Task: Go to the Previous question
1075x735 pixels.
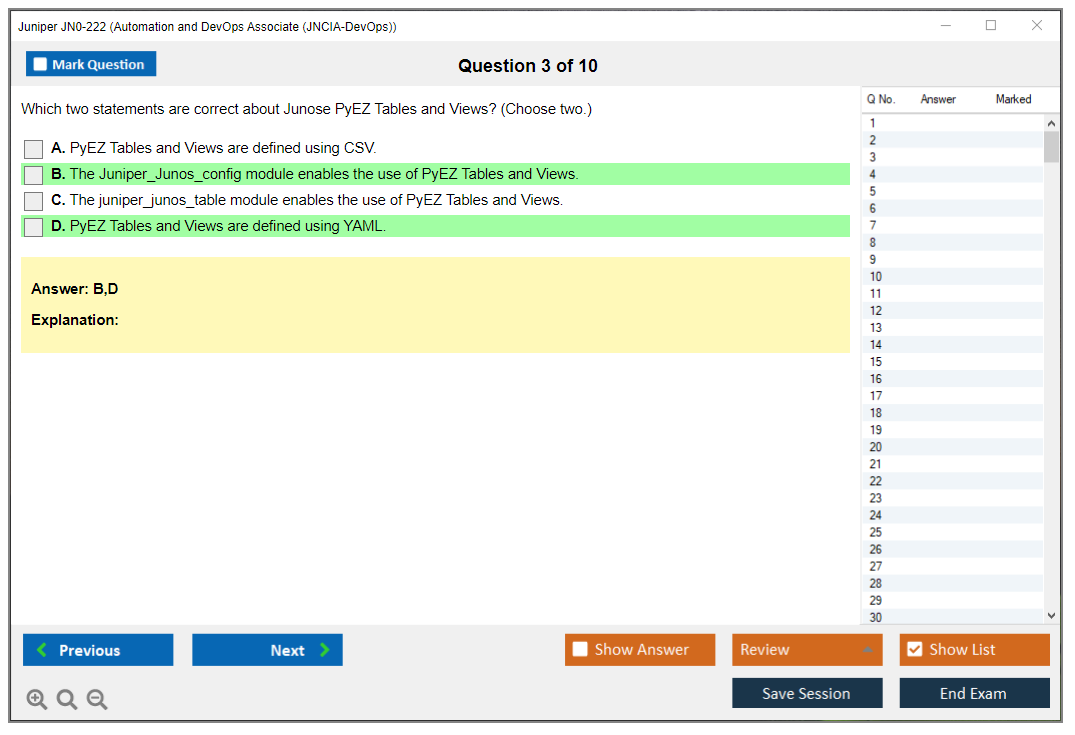Action: click(98, 650)
